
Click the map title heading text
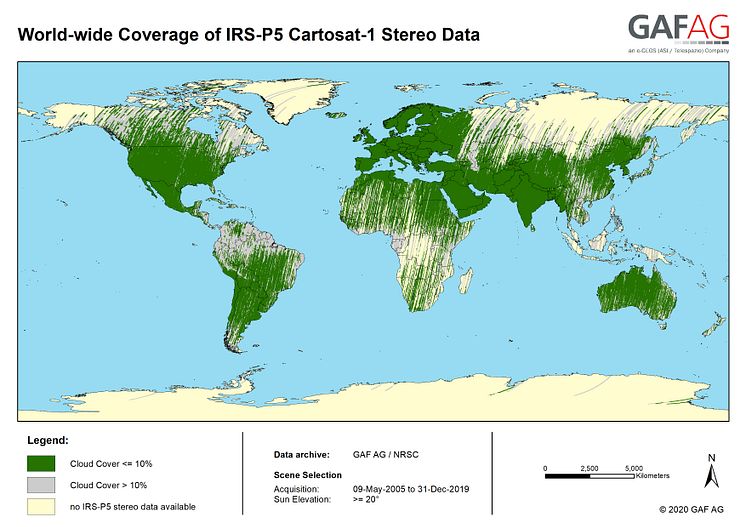[x=248, y=35]
